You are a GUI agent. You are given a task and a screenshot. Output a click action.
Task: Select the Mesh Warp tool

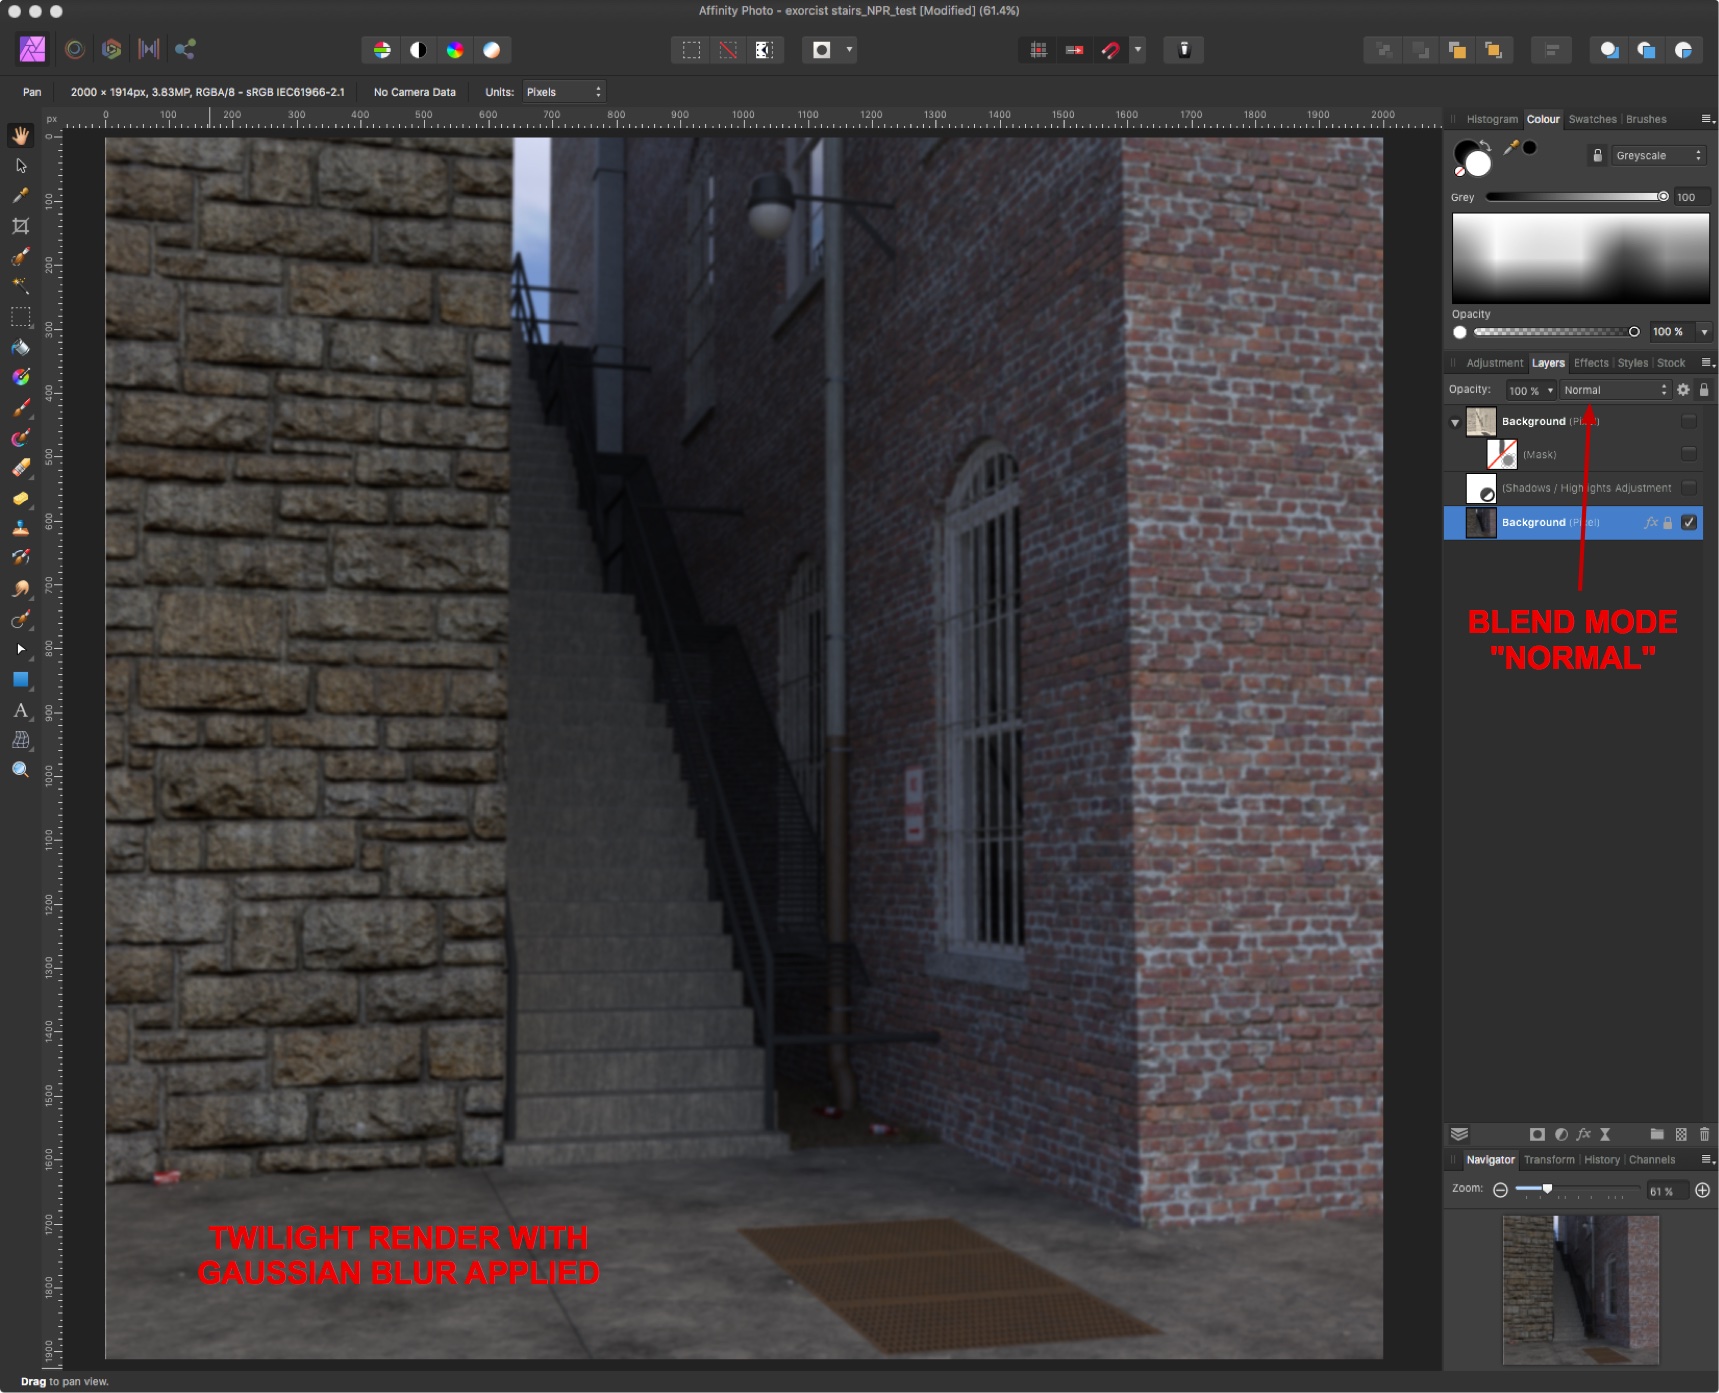pos(20,740)
